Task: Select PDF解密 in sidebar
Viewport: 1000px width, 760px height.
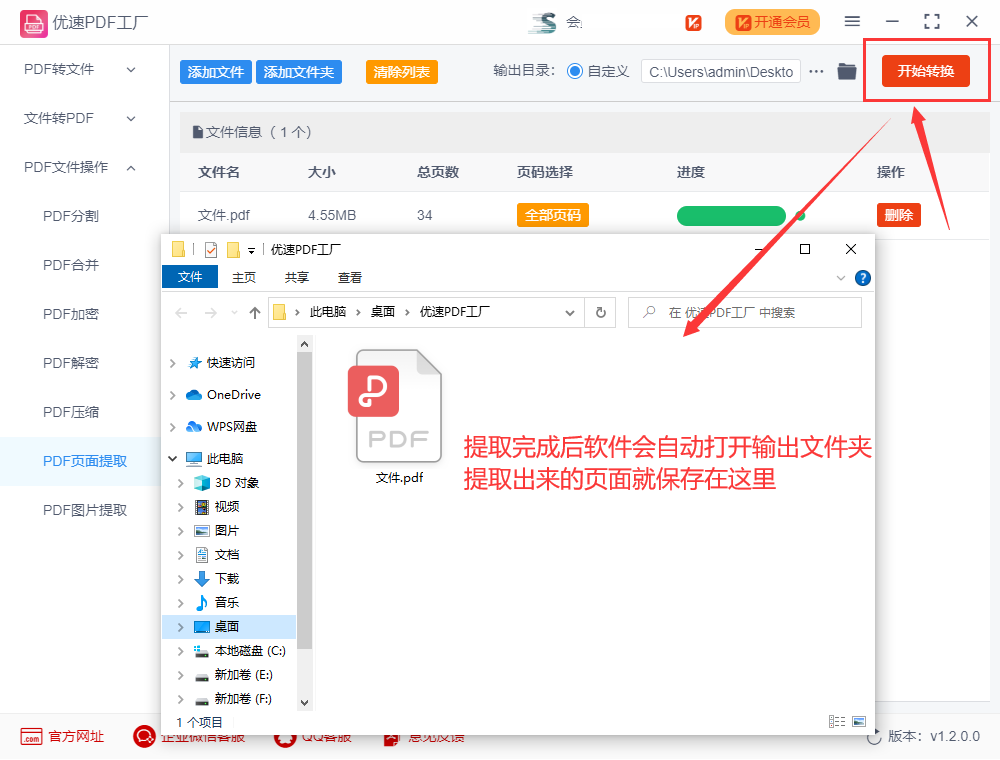Action: point(71,363)
